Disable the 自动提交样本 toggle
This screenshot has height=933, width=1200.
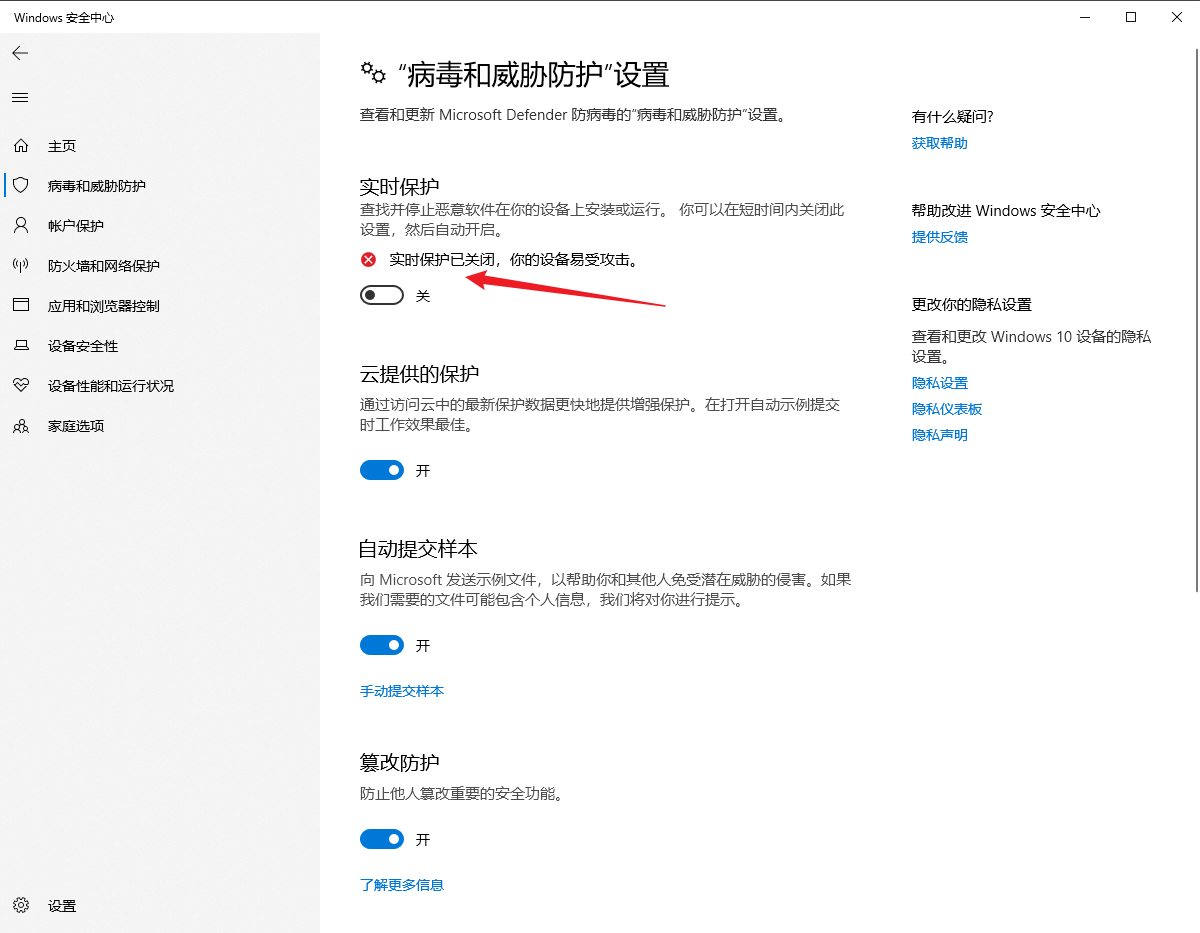click(382, 645)
